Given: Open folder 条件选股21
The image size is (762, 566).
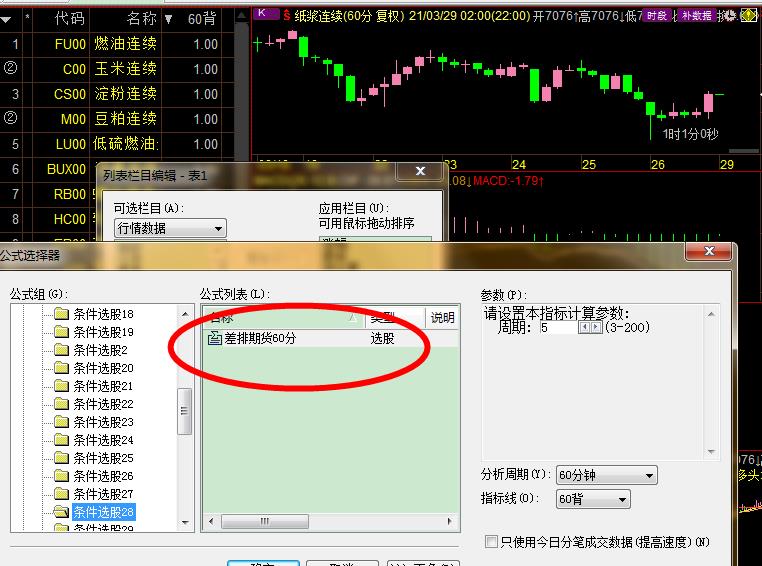Looking at the screenshot, I should click(103, 386).
